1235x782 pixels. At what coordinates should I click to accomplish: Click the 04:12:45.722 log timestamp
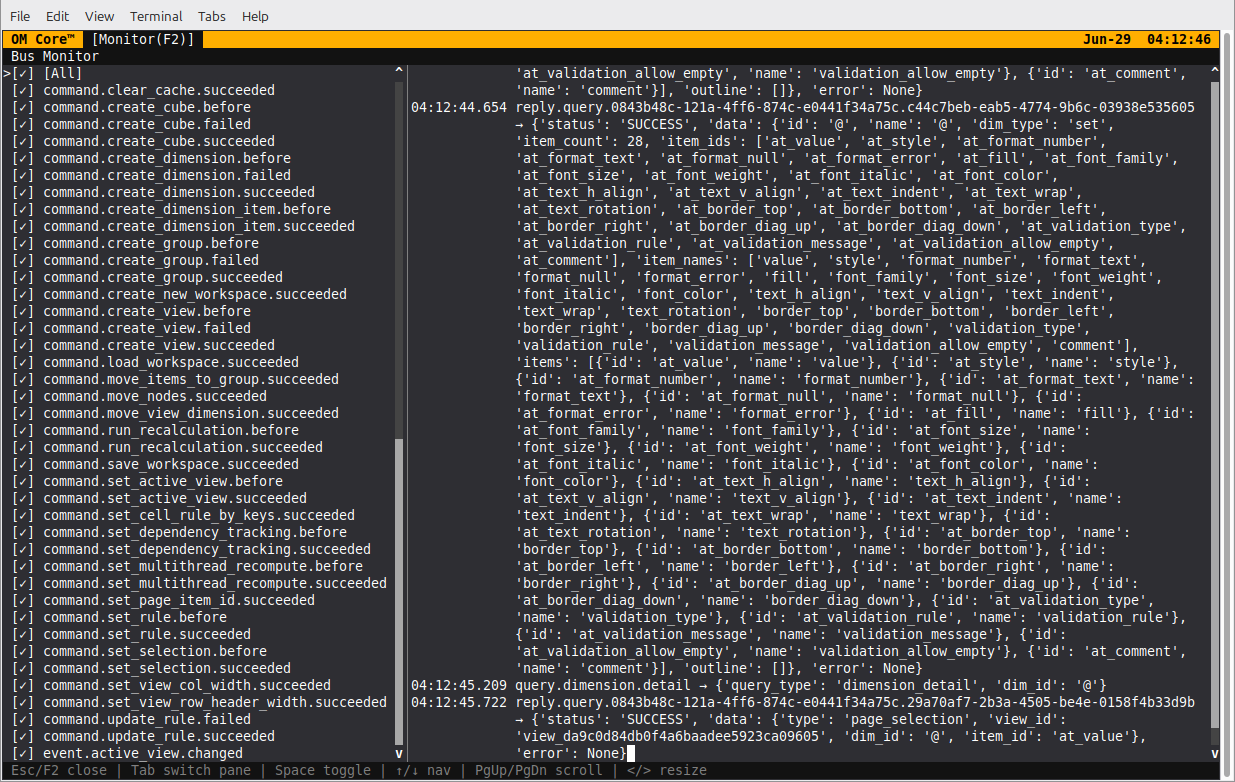(459, 702)
